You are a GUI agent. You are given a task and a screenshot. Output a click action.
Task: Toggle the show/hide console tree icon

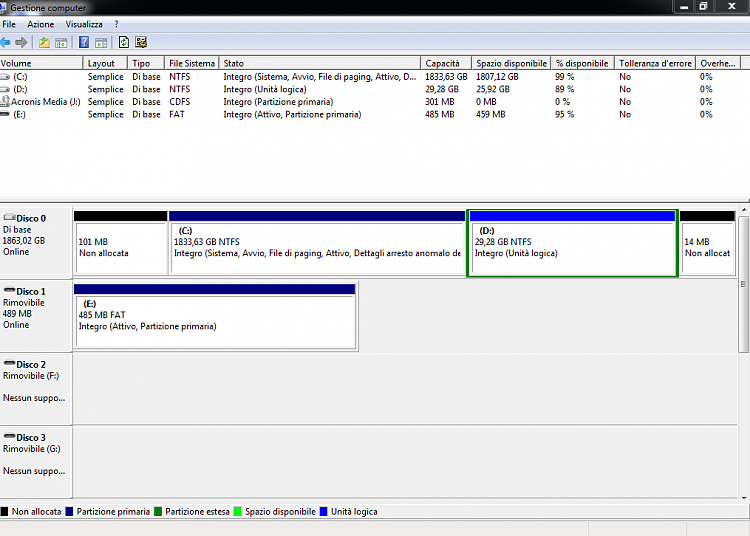[x=61, y=43]
